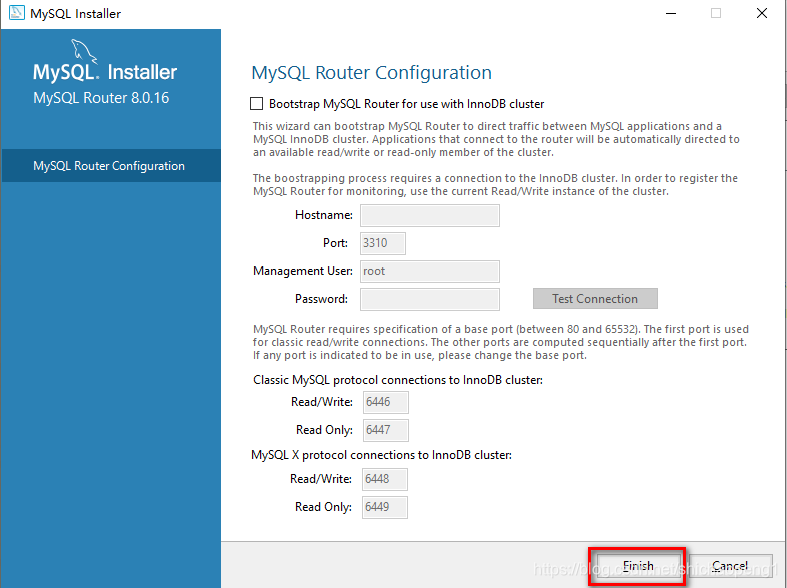Click the MySQL Router 8.0.16 version text
This screenshot has height=588, width=787.
pos(101,98)
